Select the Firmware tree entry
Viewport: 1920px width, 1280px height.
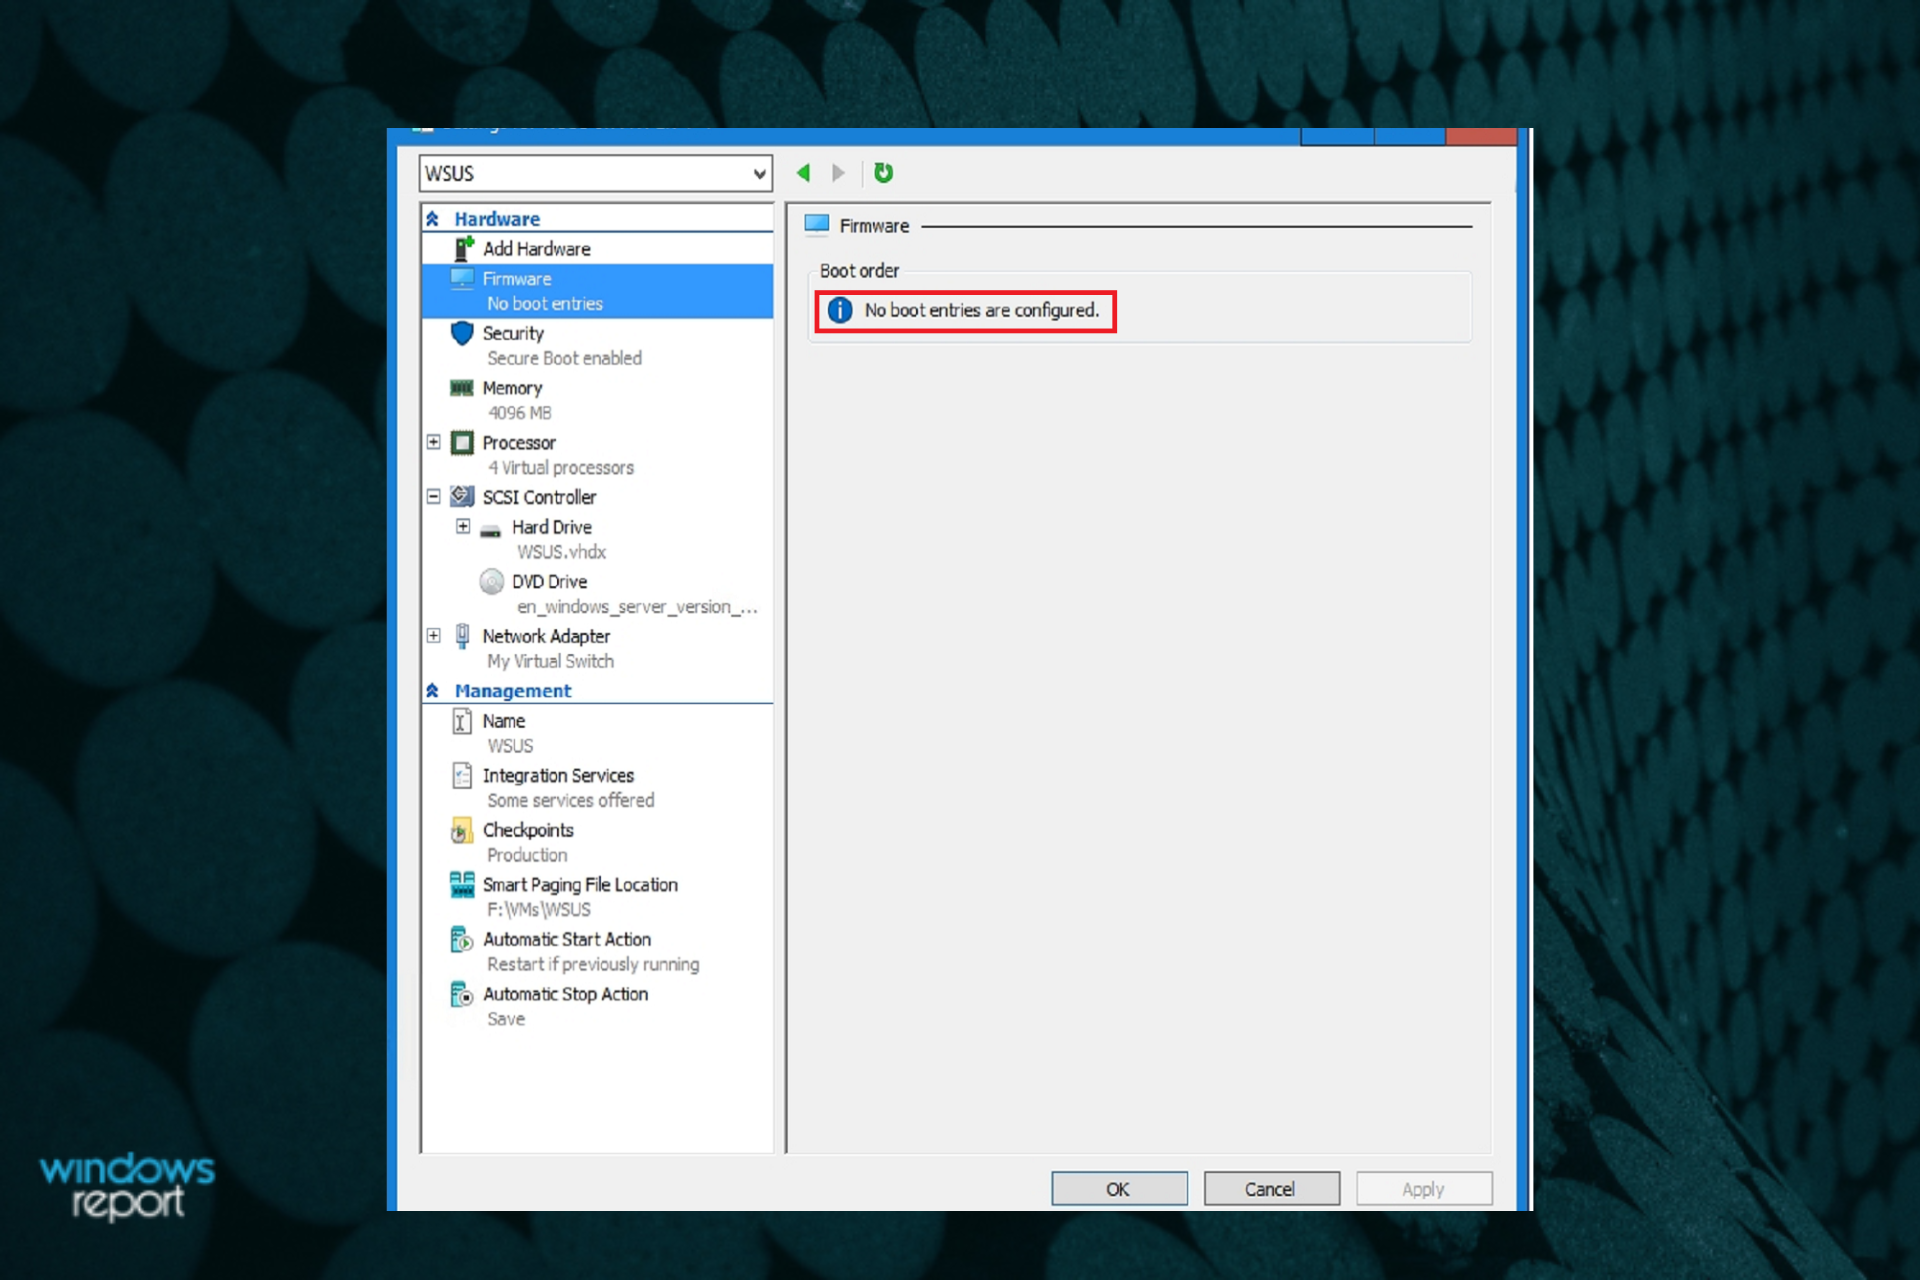[x=598, y=291]
